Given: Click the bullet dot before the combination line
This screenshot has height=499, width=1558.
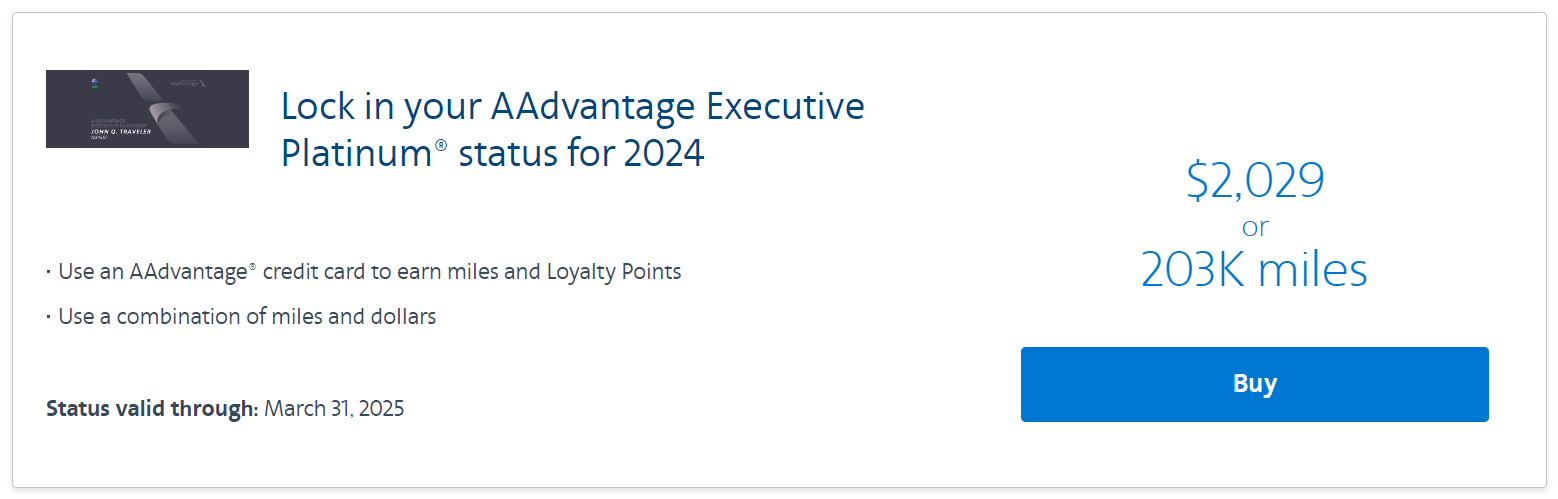Looking at the screenshot, I should pyautogui.click(x=49, y=317).
